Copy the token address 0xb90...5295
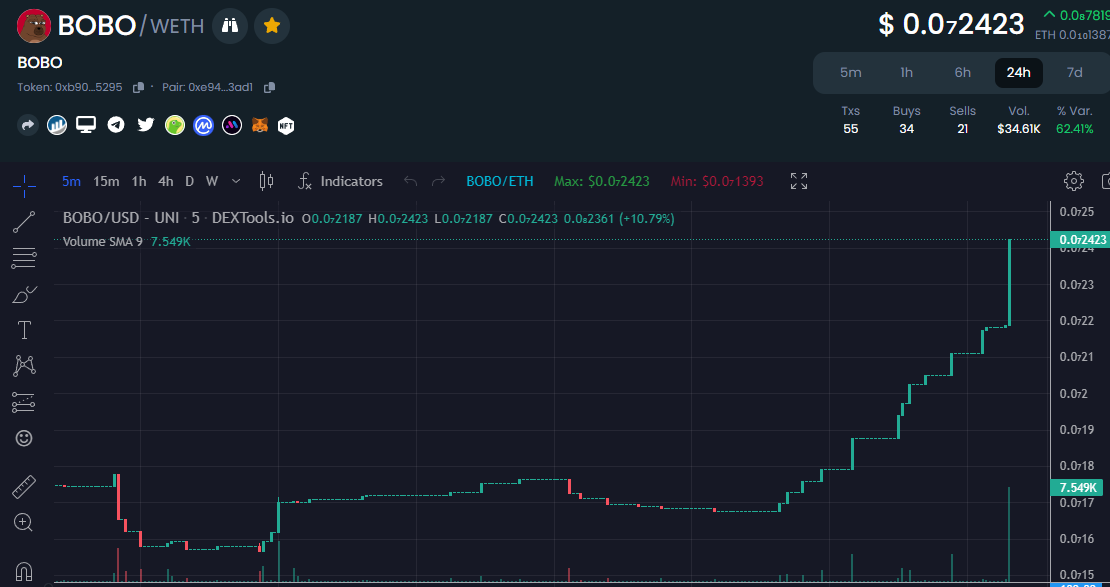The image size is (1110, 587). pos(139,87)
